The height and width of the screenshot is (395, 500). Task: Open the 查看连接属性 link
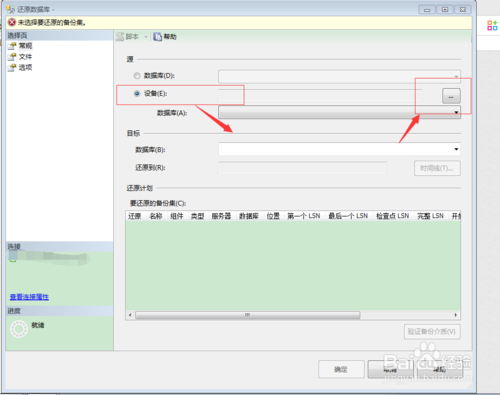tap(29, 297)
